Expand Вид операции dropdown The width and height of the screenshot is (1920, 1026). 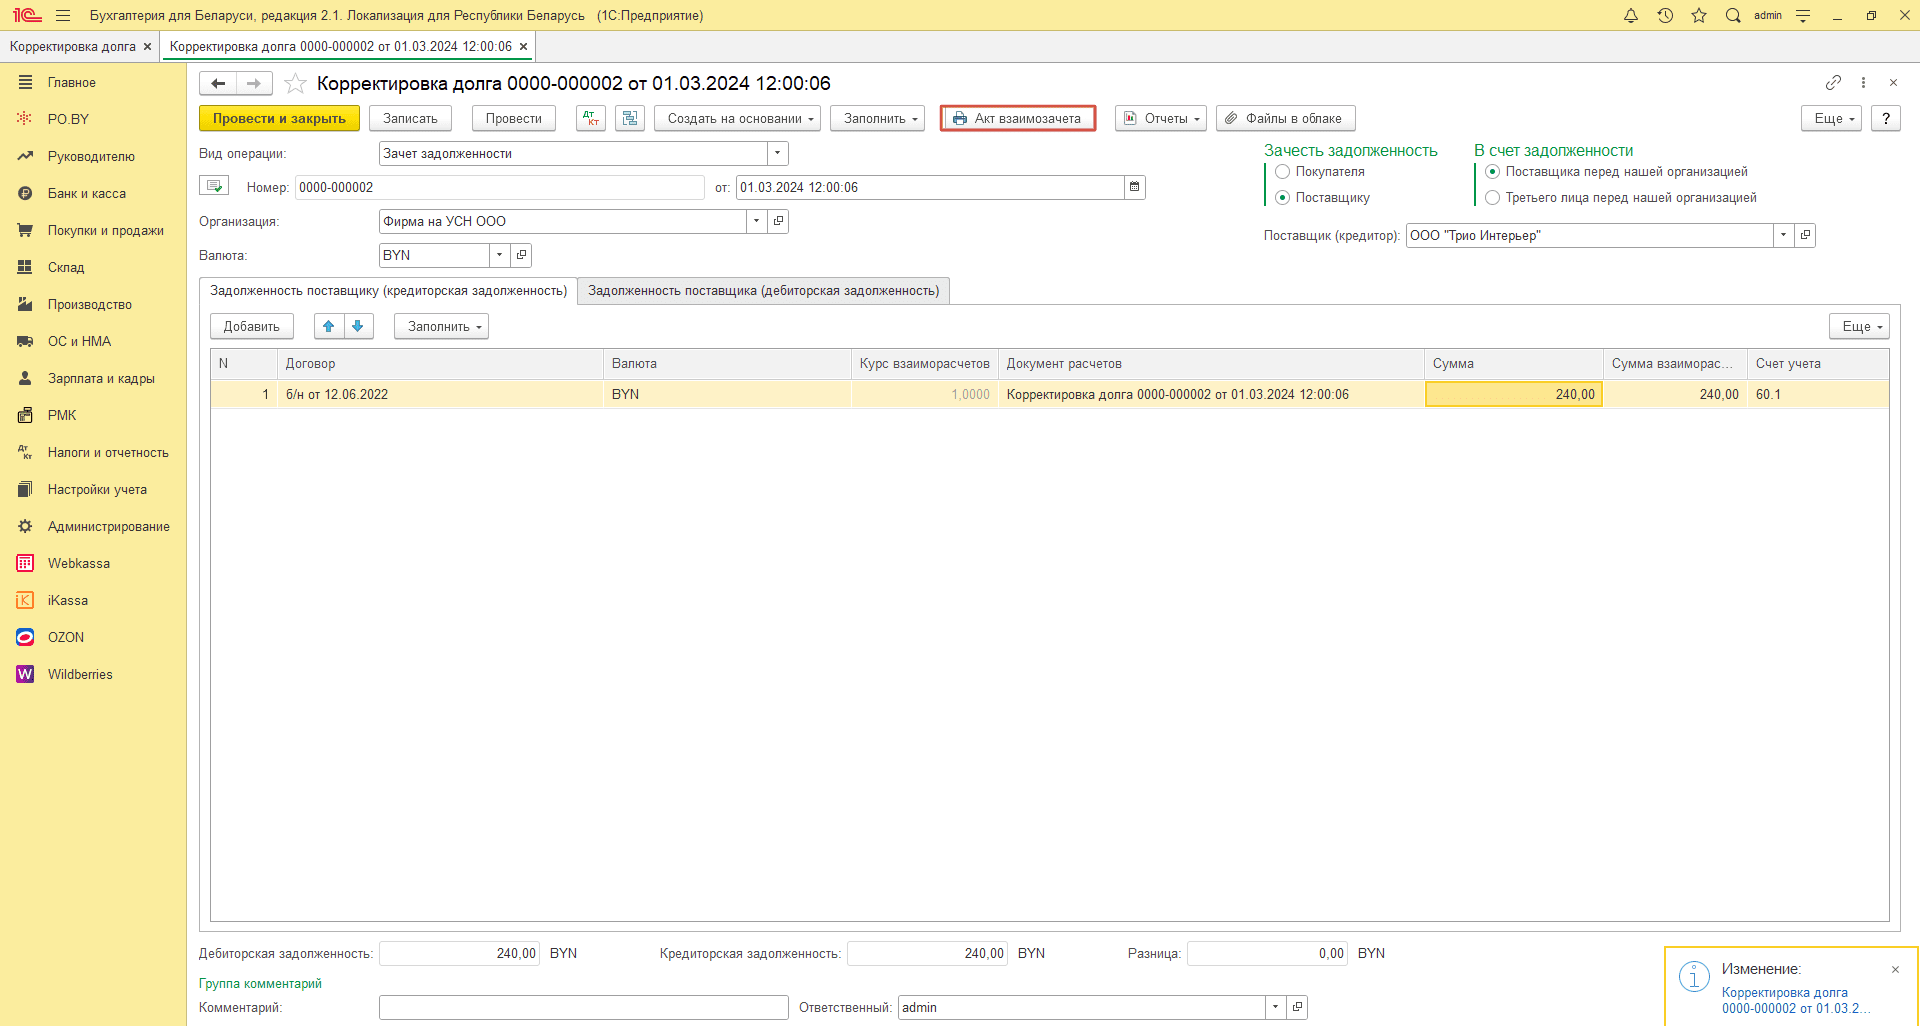pos(777,153)
